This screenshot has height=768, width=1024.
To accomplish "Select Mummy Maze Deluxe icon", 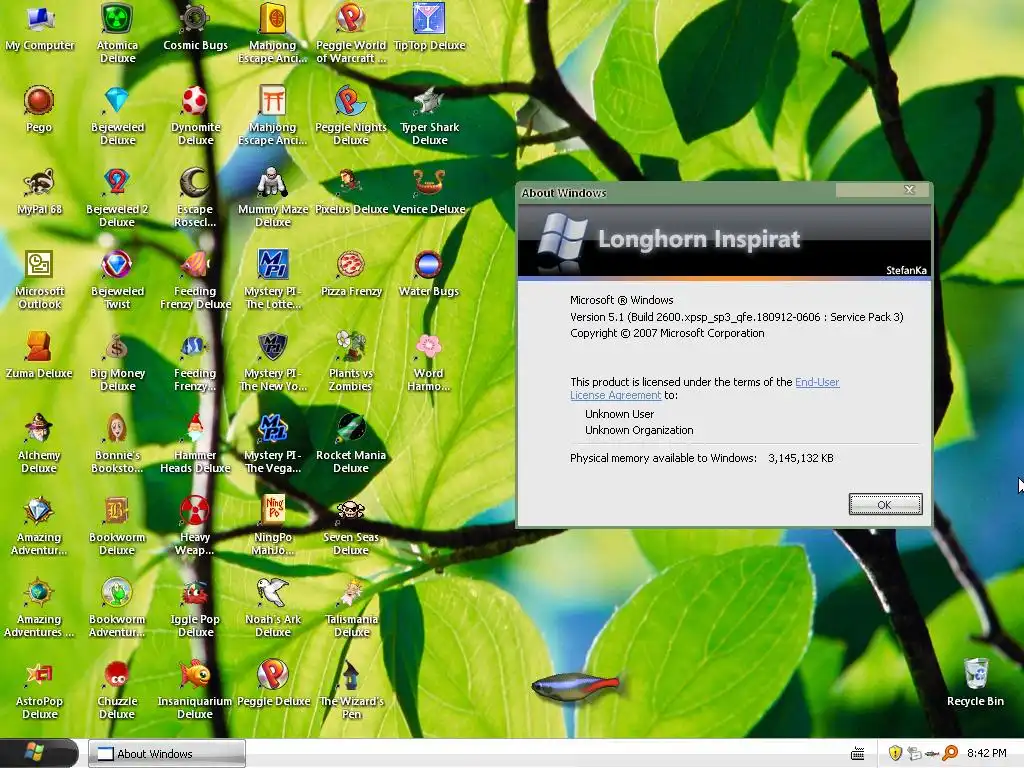I will [x=272, y=197].
